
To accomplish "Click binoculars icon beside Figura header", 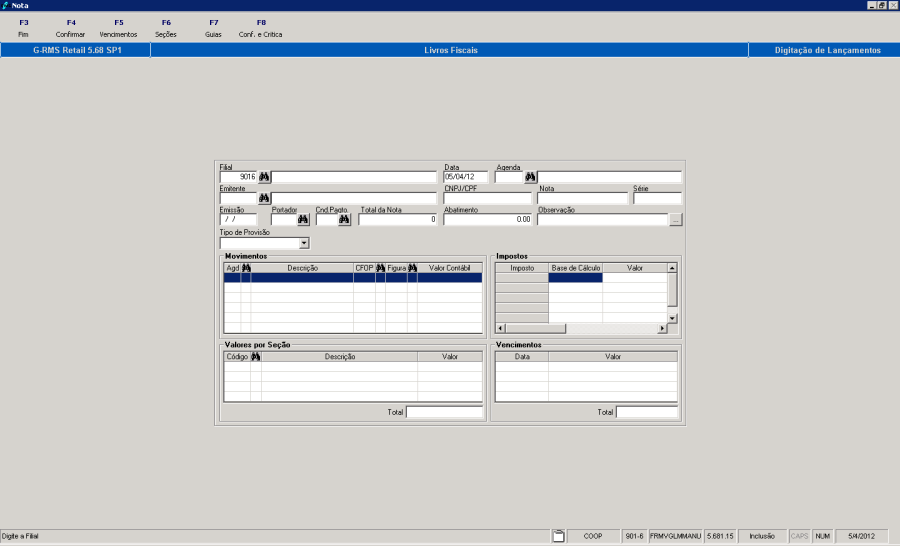I will pos(413,268).
